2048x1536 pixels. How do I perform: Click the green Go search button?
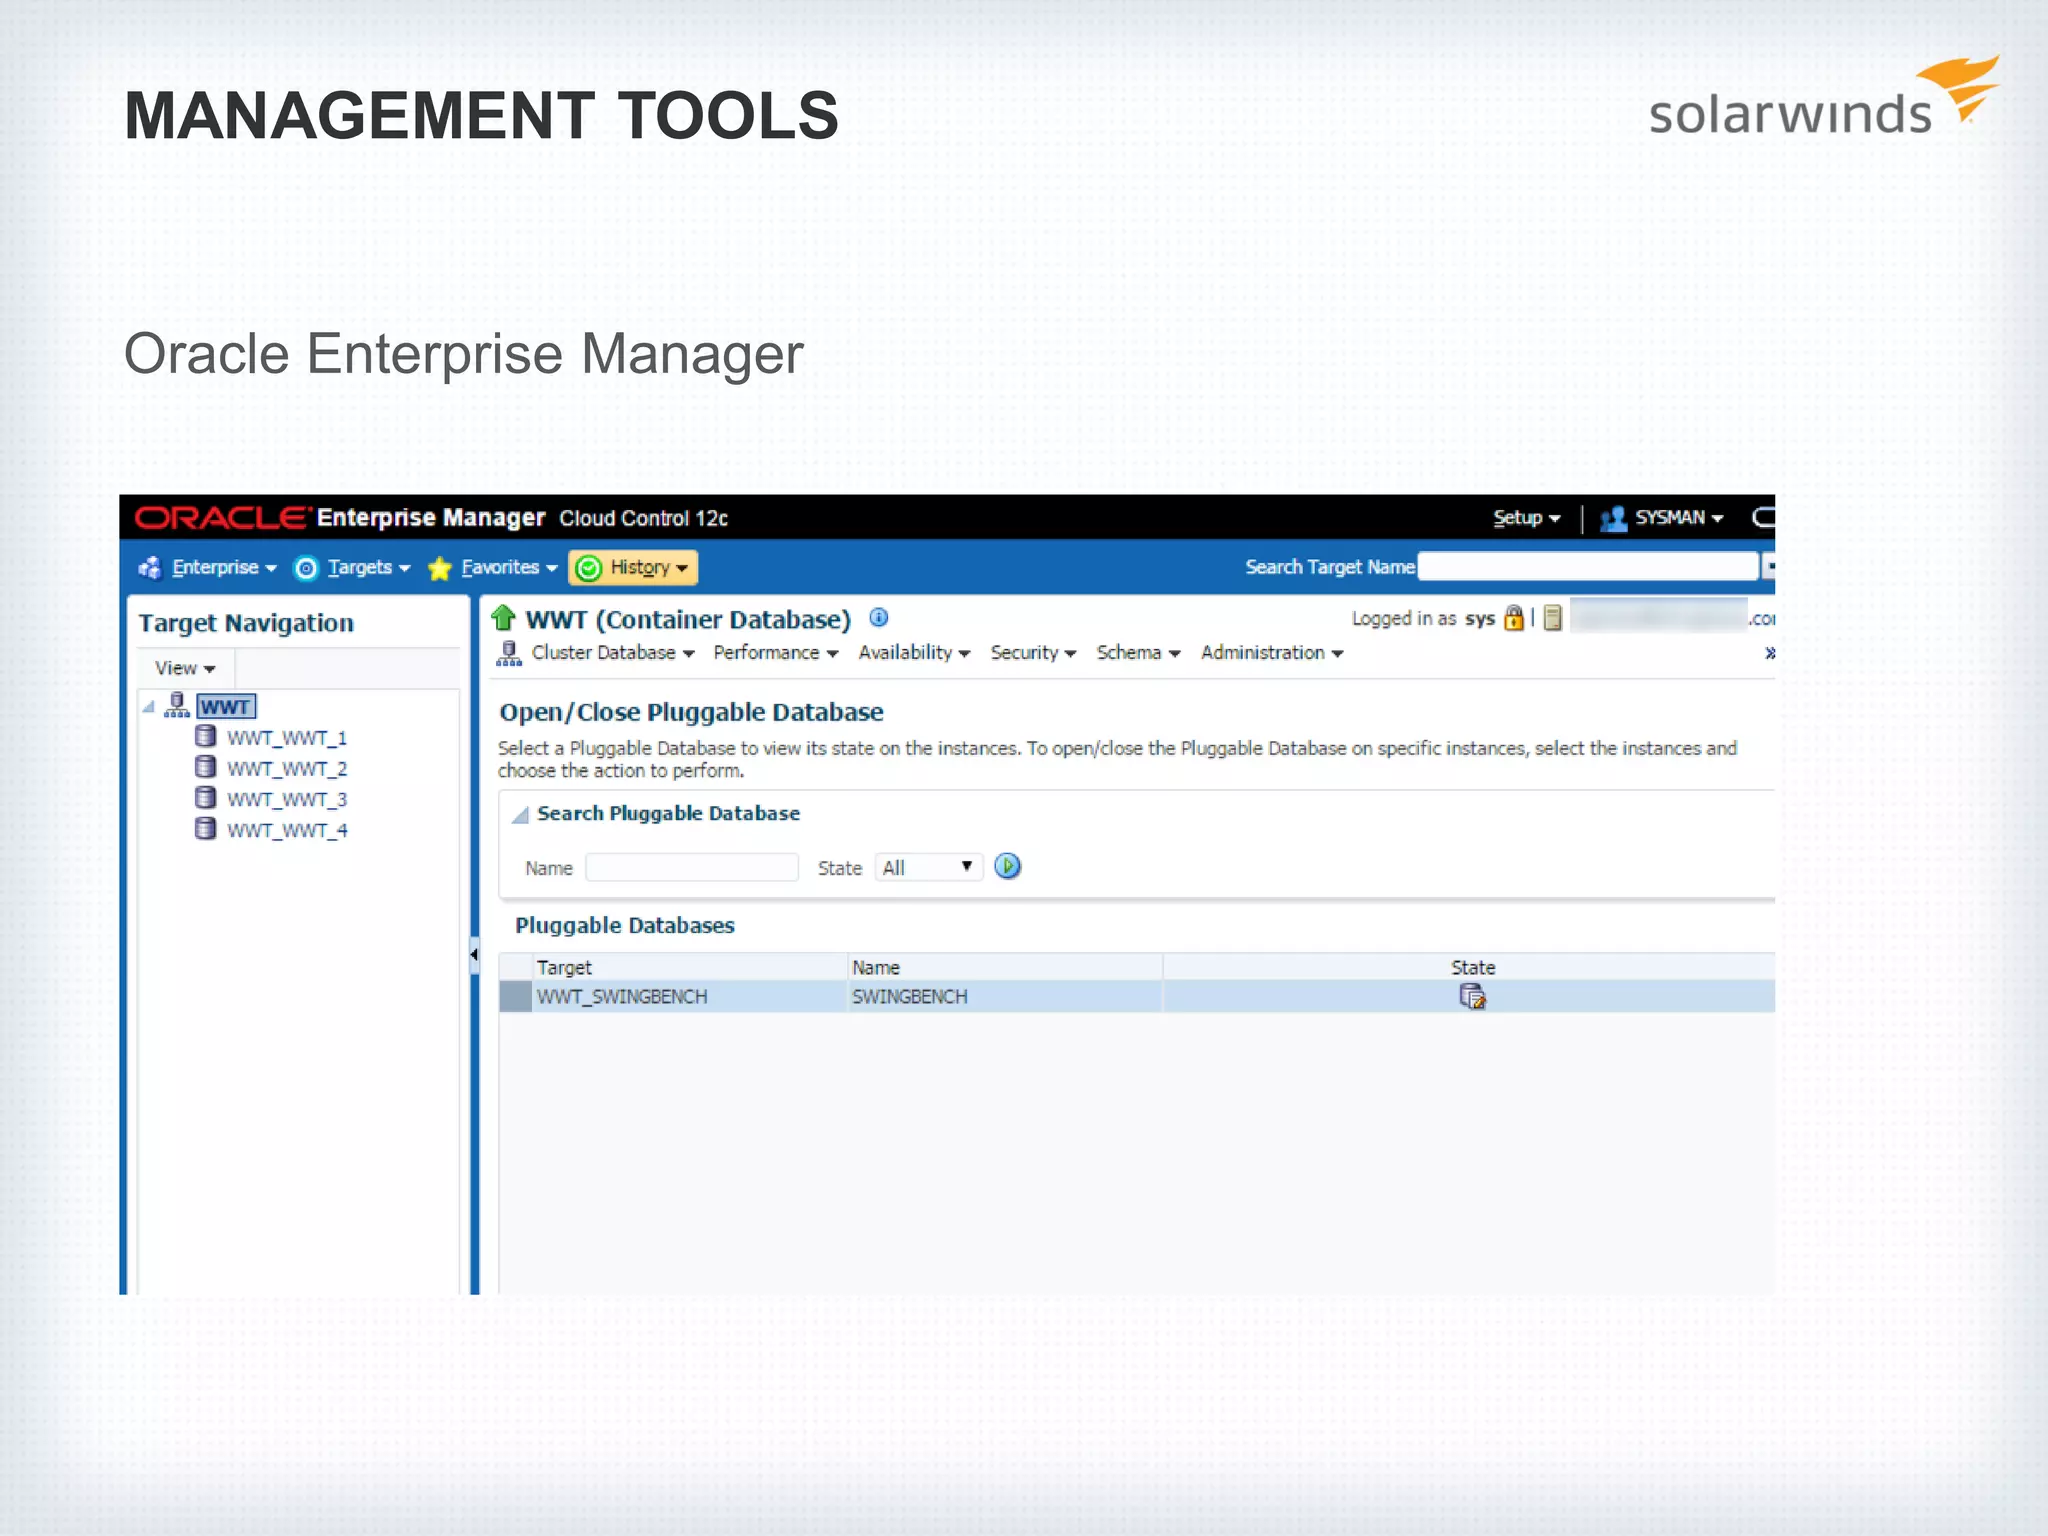pos(1008,866)
